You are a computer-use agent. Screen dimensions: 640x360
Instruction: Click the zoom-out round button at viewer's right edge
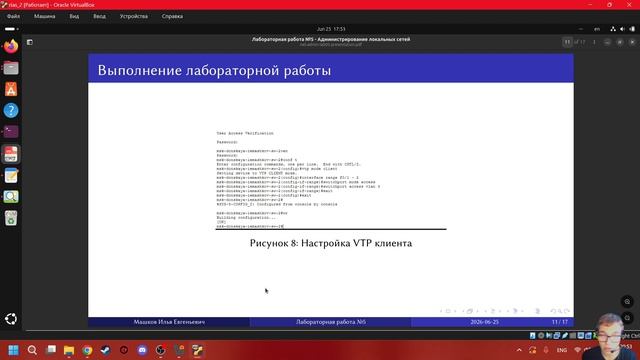(627, 318)
